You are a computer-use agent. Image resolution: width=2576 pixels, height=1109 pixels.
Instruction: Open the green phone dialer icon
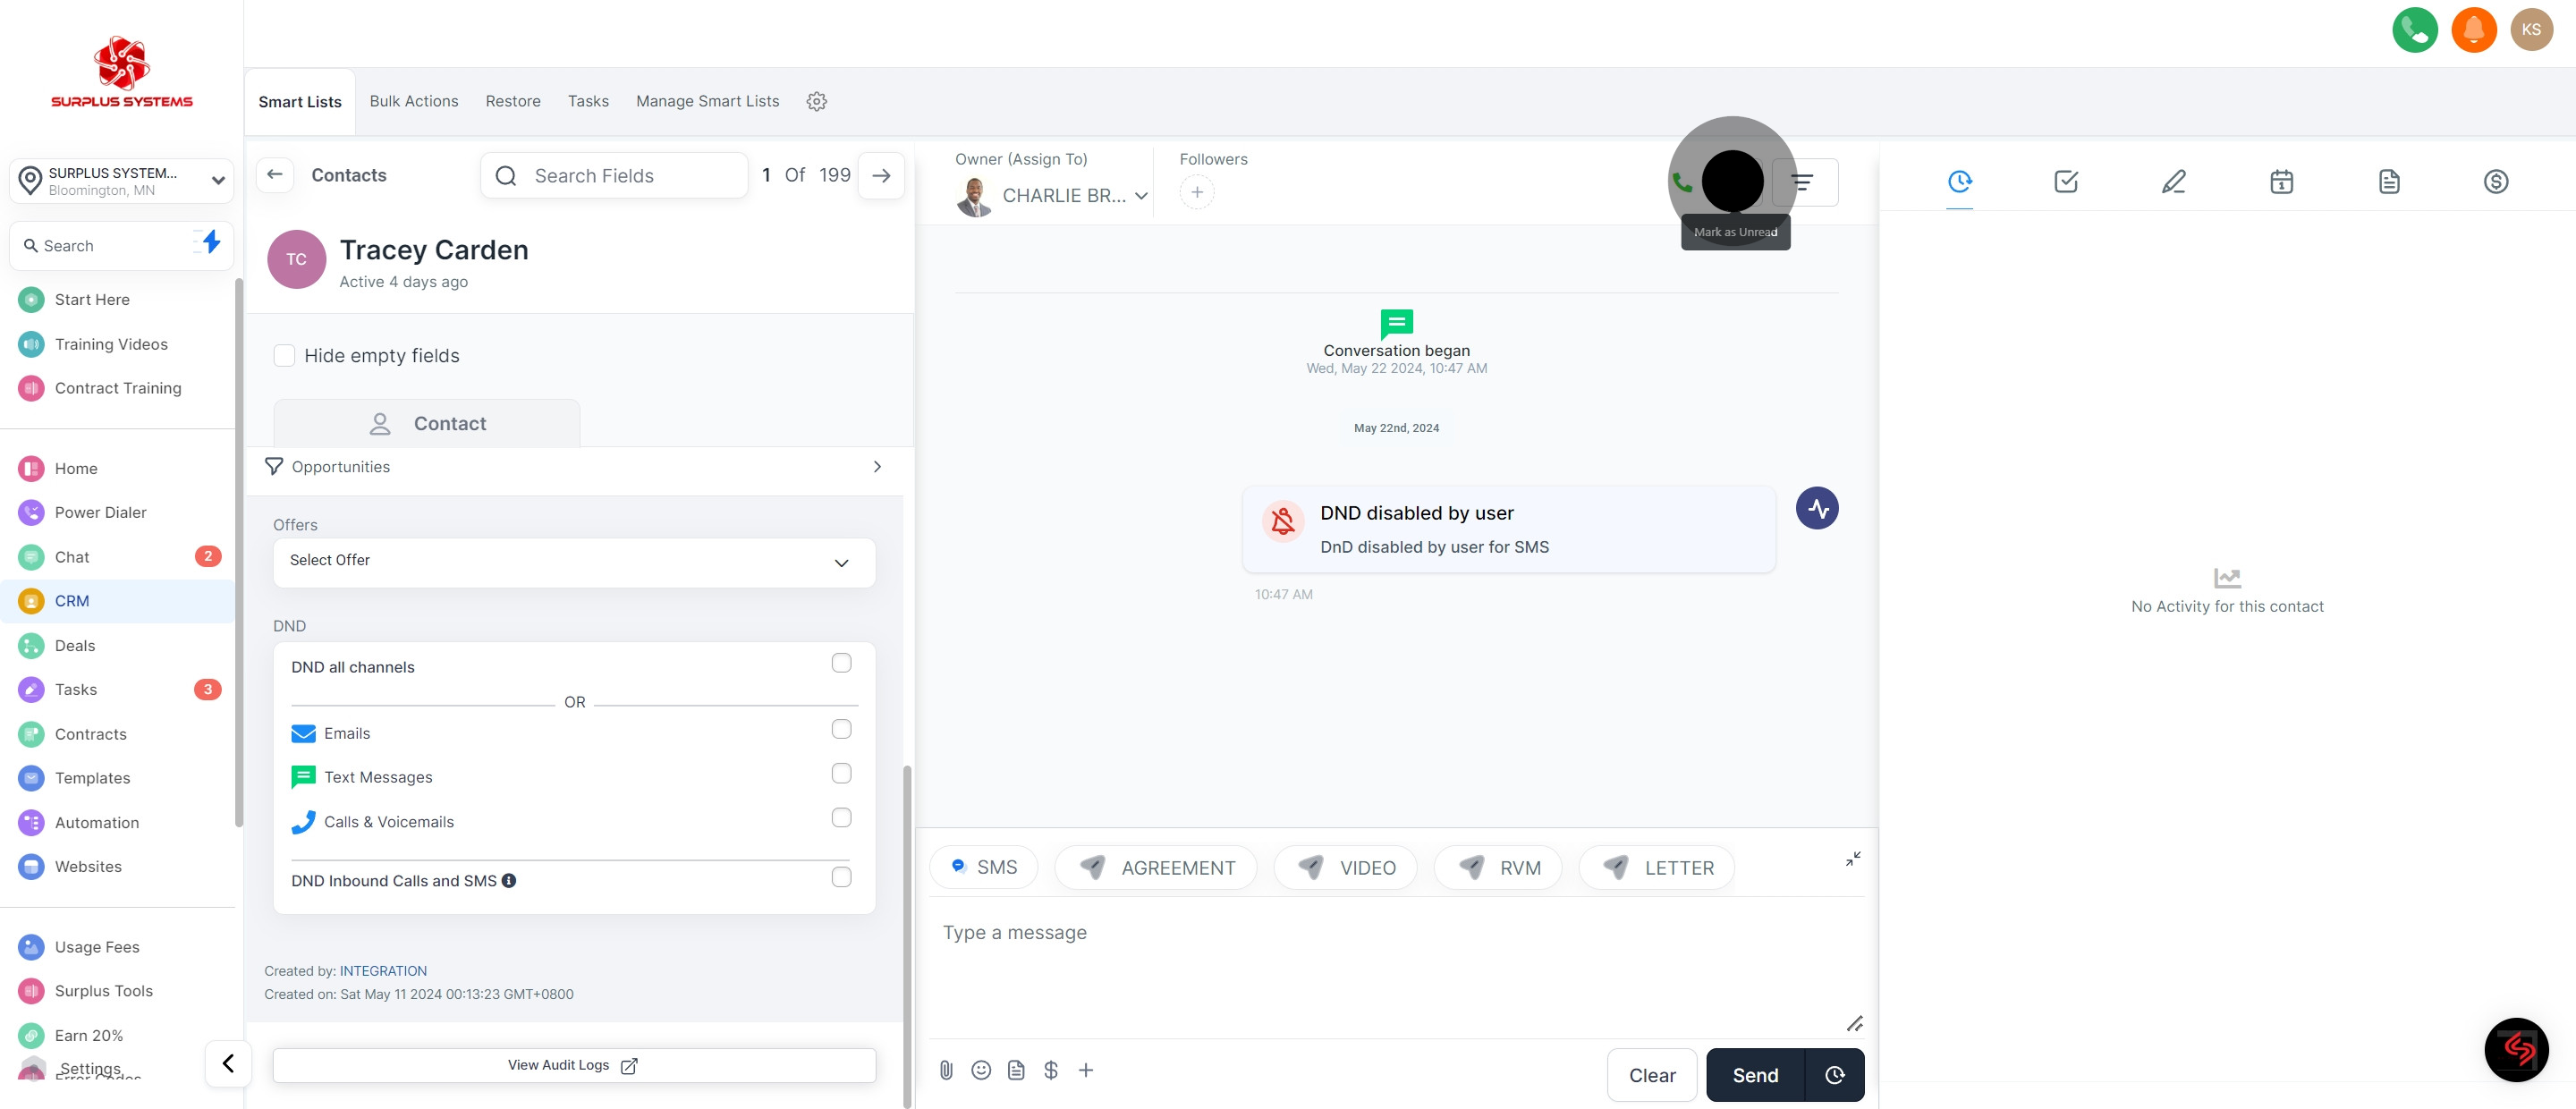point(2414,30)
